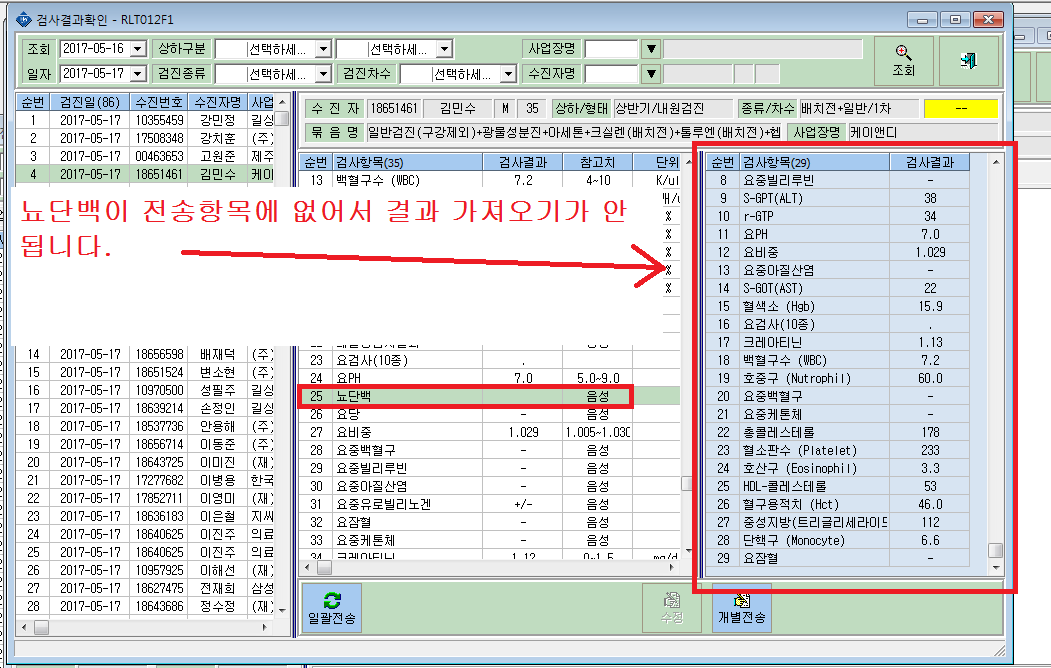Open the 수진자명 black arrow dropdown
1051x668 pixels.
click(x=651, y=74)
